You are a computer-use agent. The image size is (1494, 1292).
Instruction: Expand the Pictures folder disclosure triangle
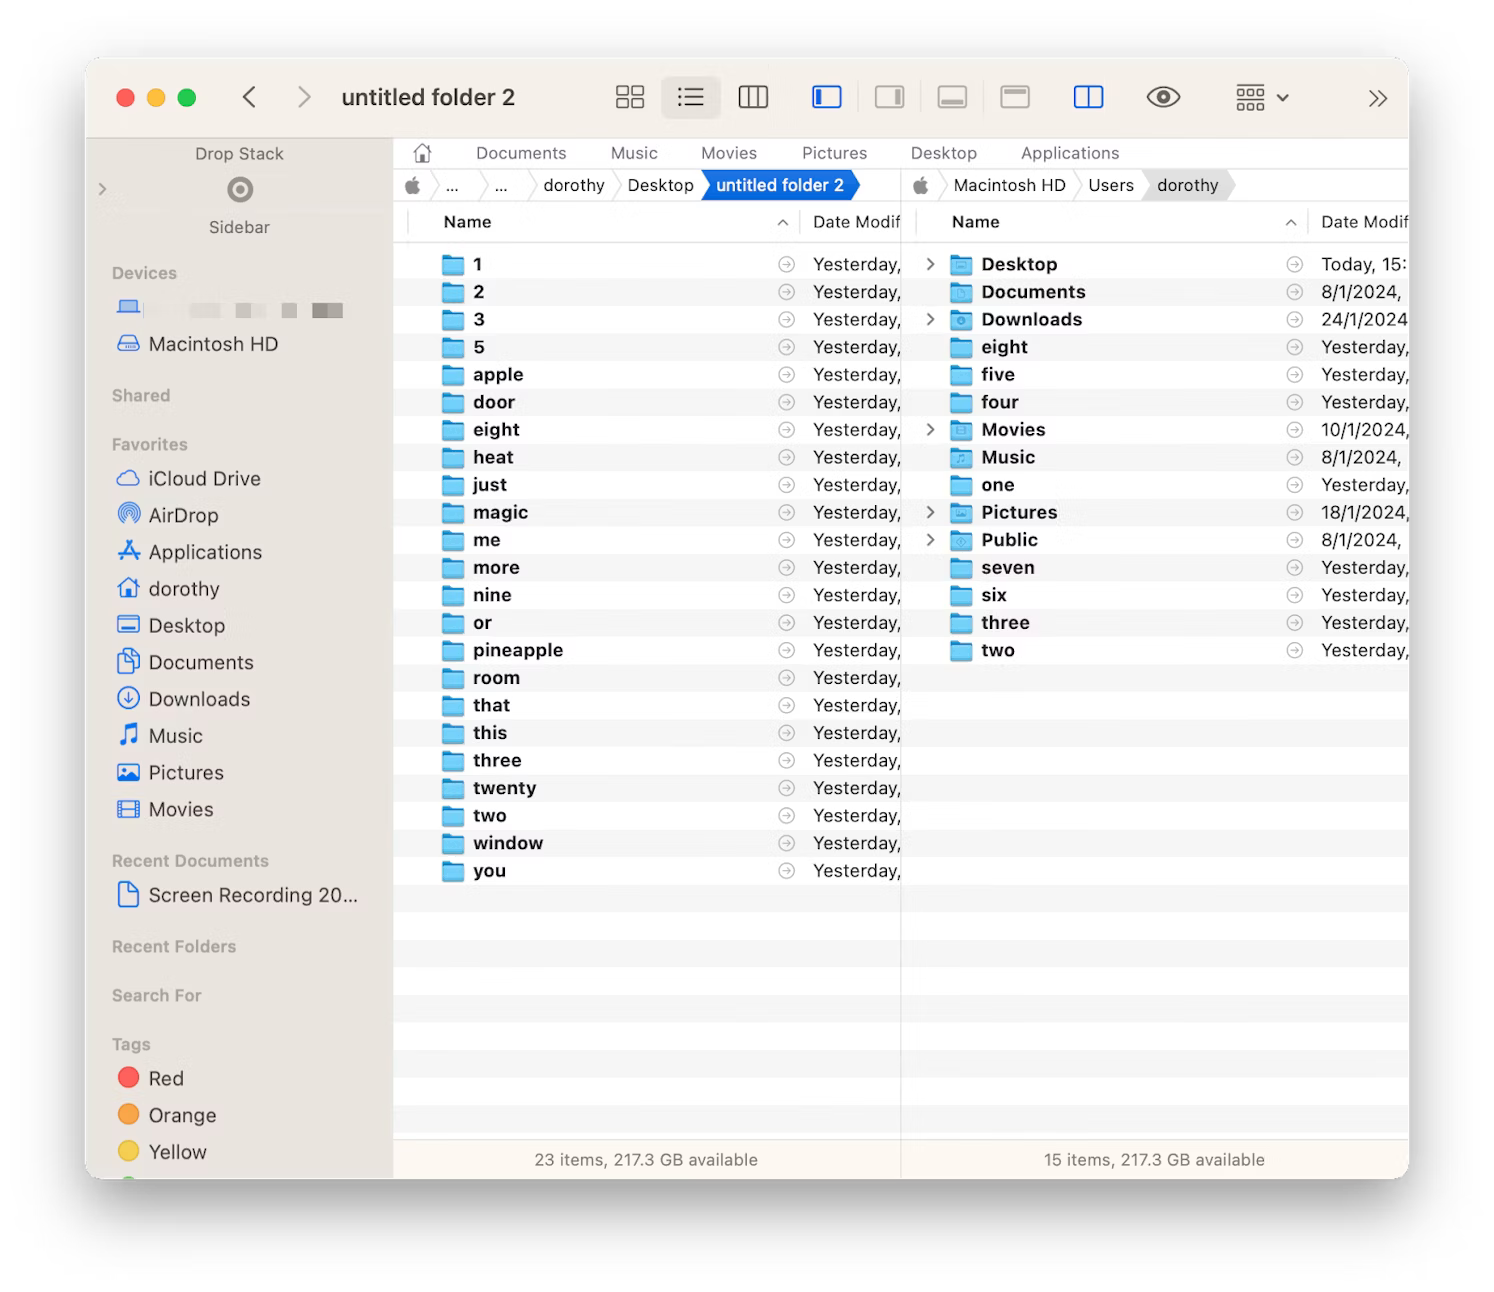[930, 512]
